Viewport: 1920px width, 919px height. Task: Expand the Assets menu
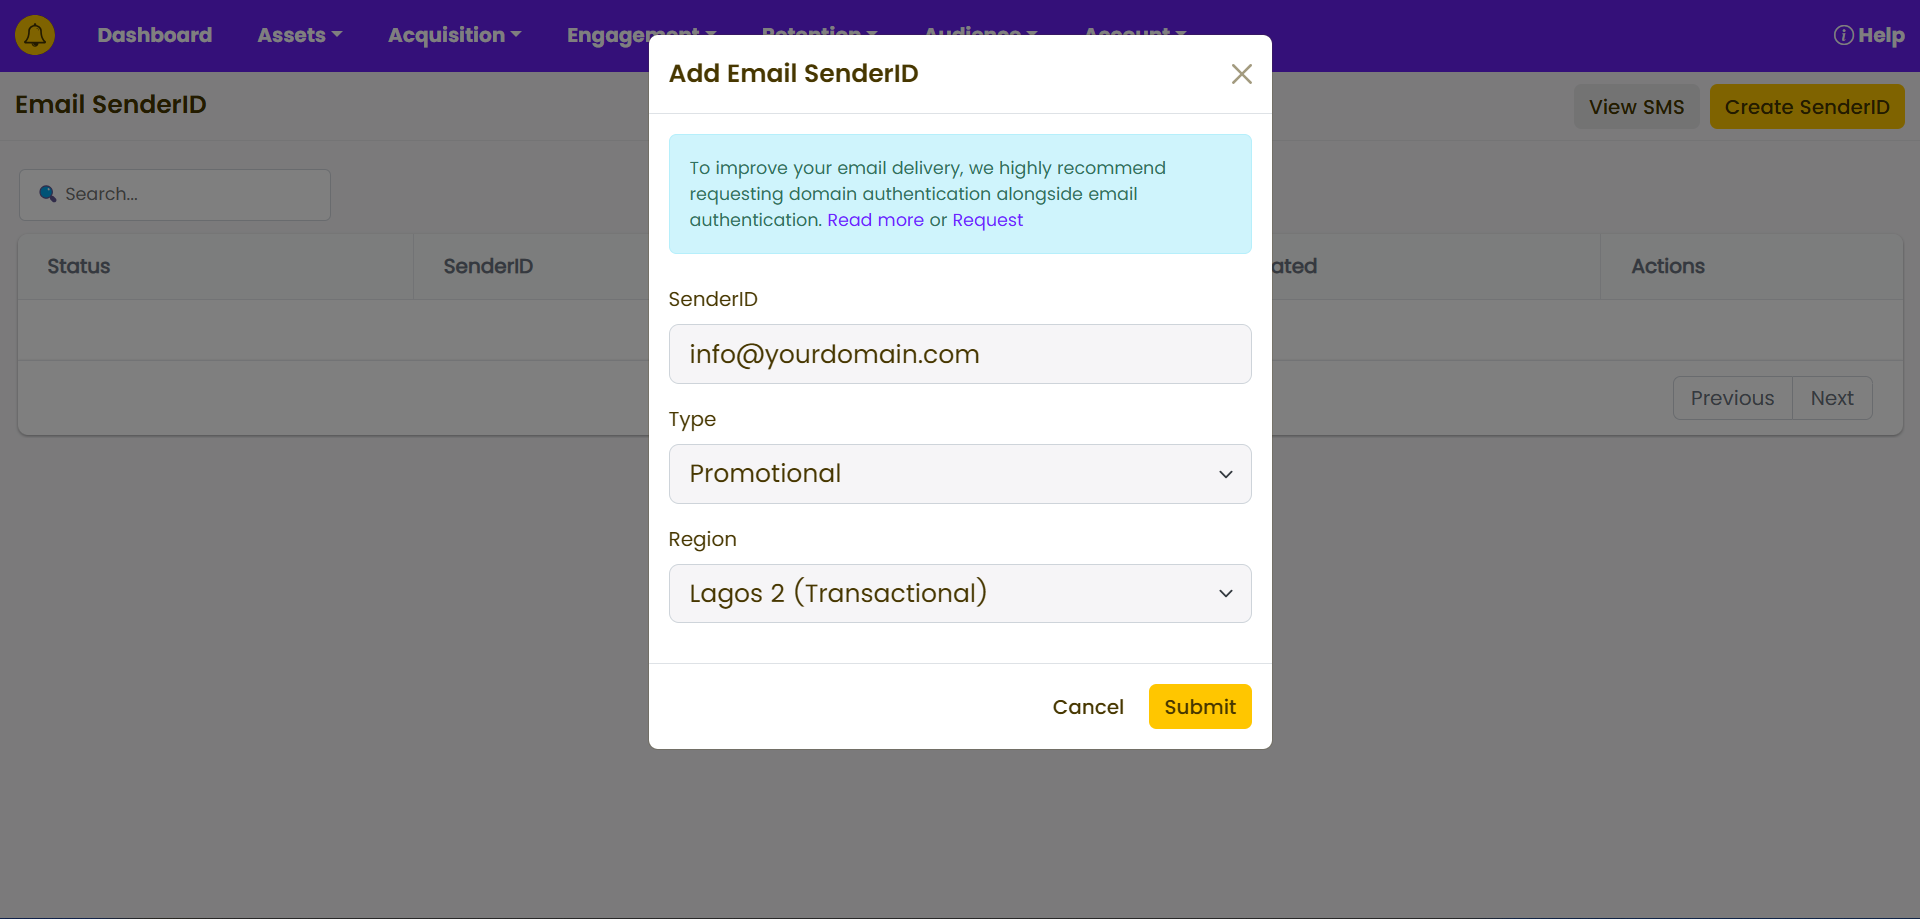(299, 35)
